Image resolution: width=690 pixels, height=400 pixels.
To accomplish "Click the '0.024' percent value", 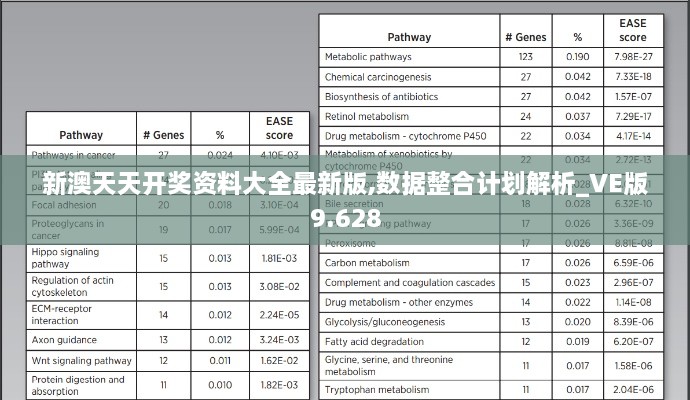I will click(x=220, y=155).
